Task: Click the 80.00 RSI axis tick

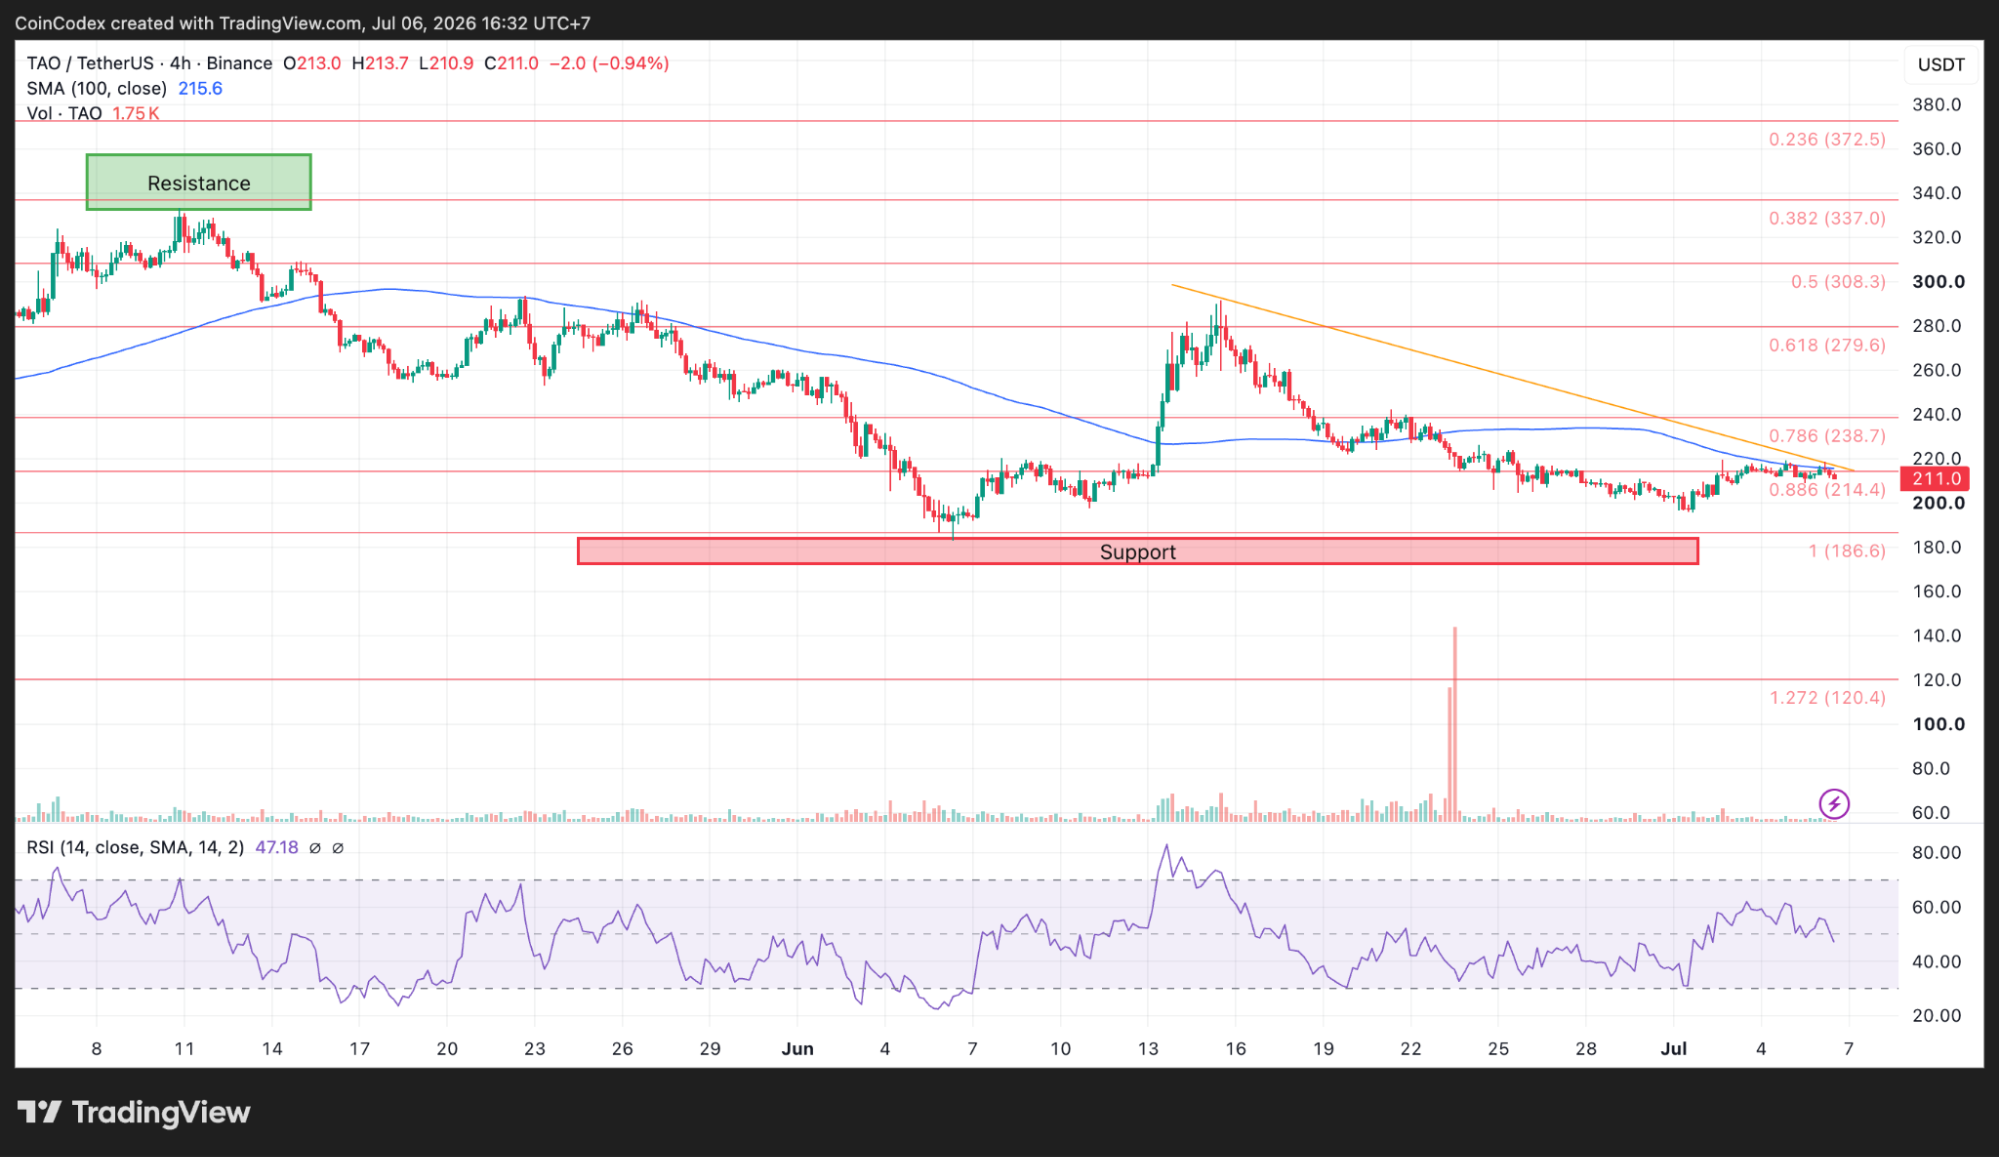Action: click(1937, 853)
